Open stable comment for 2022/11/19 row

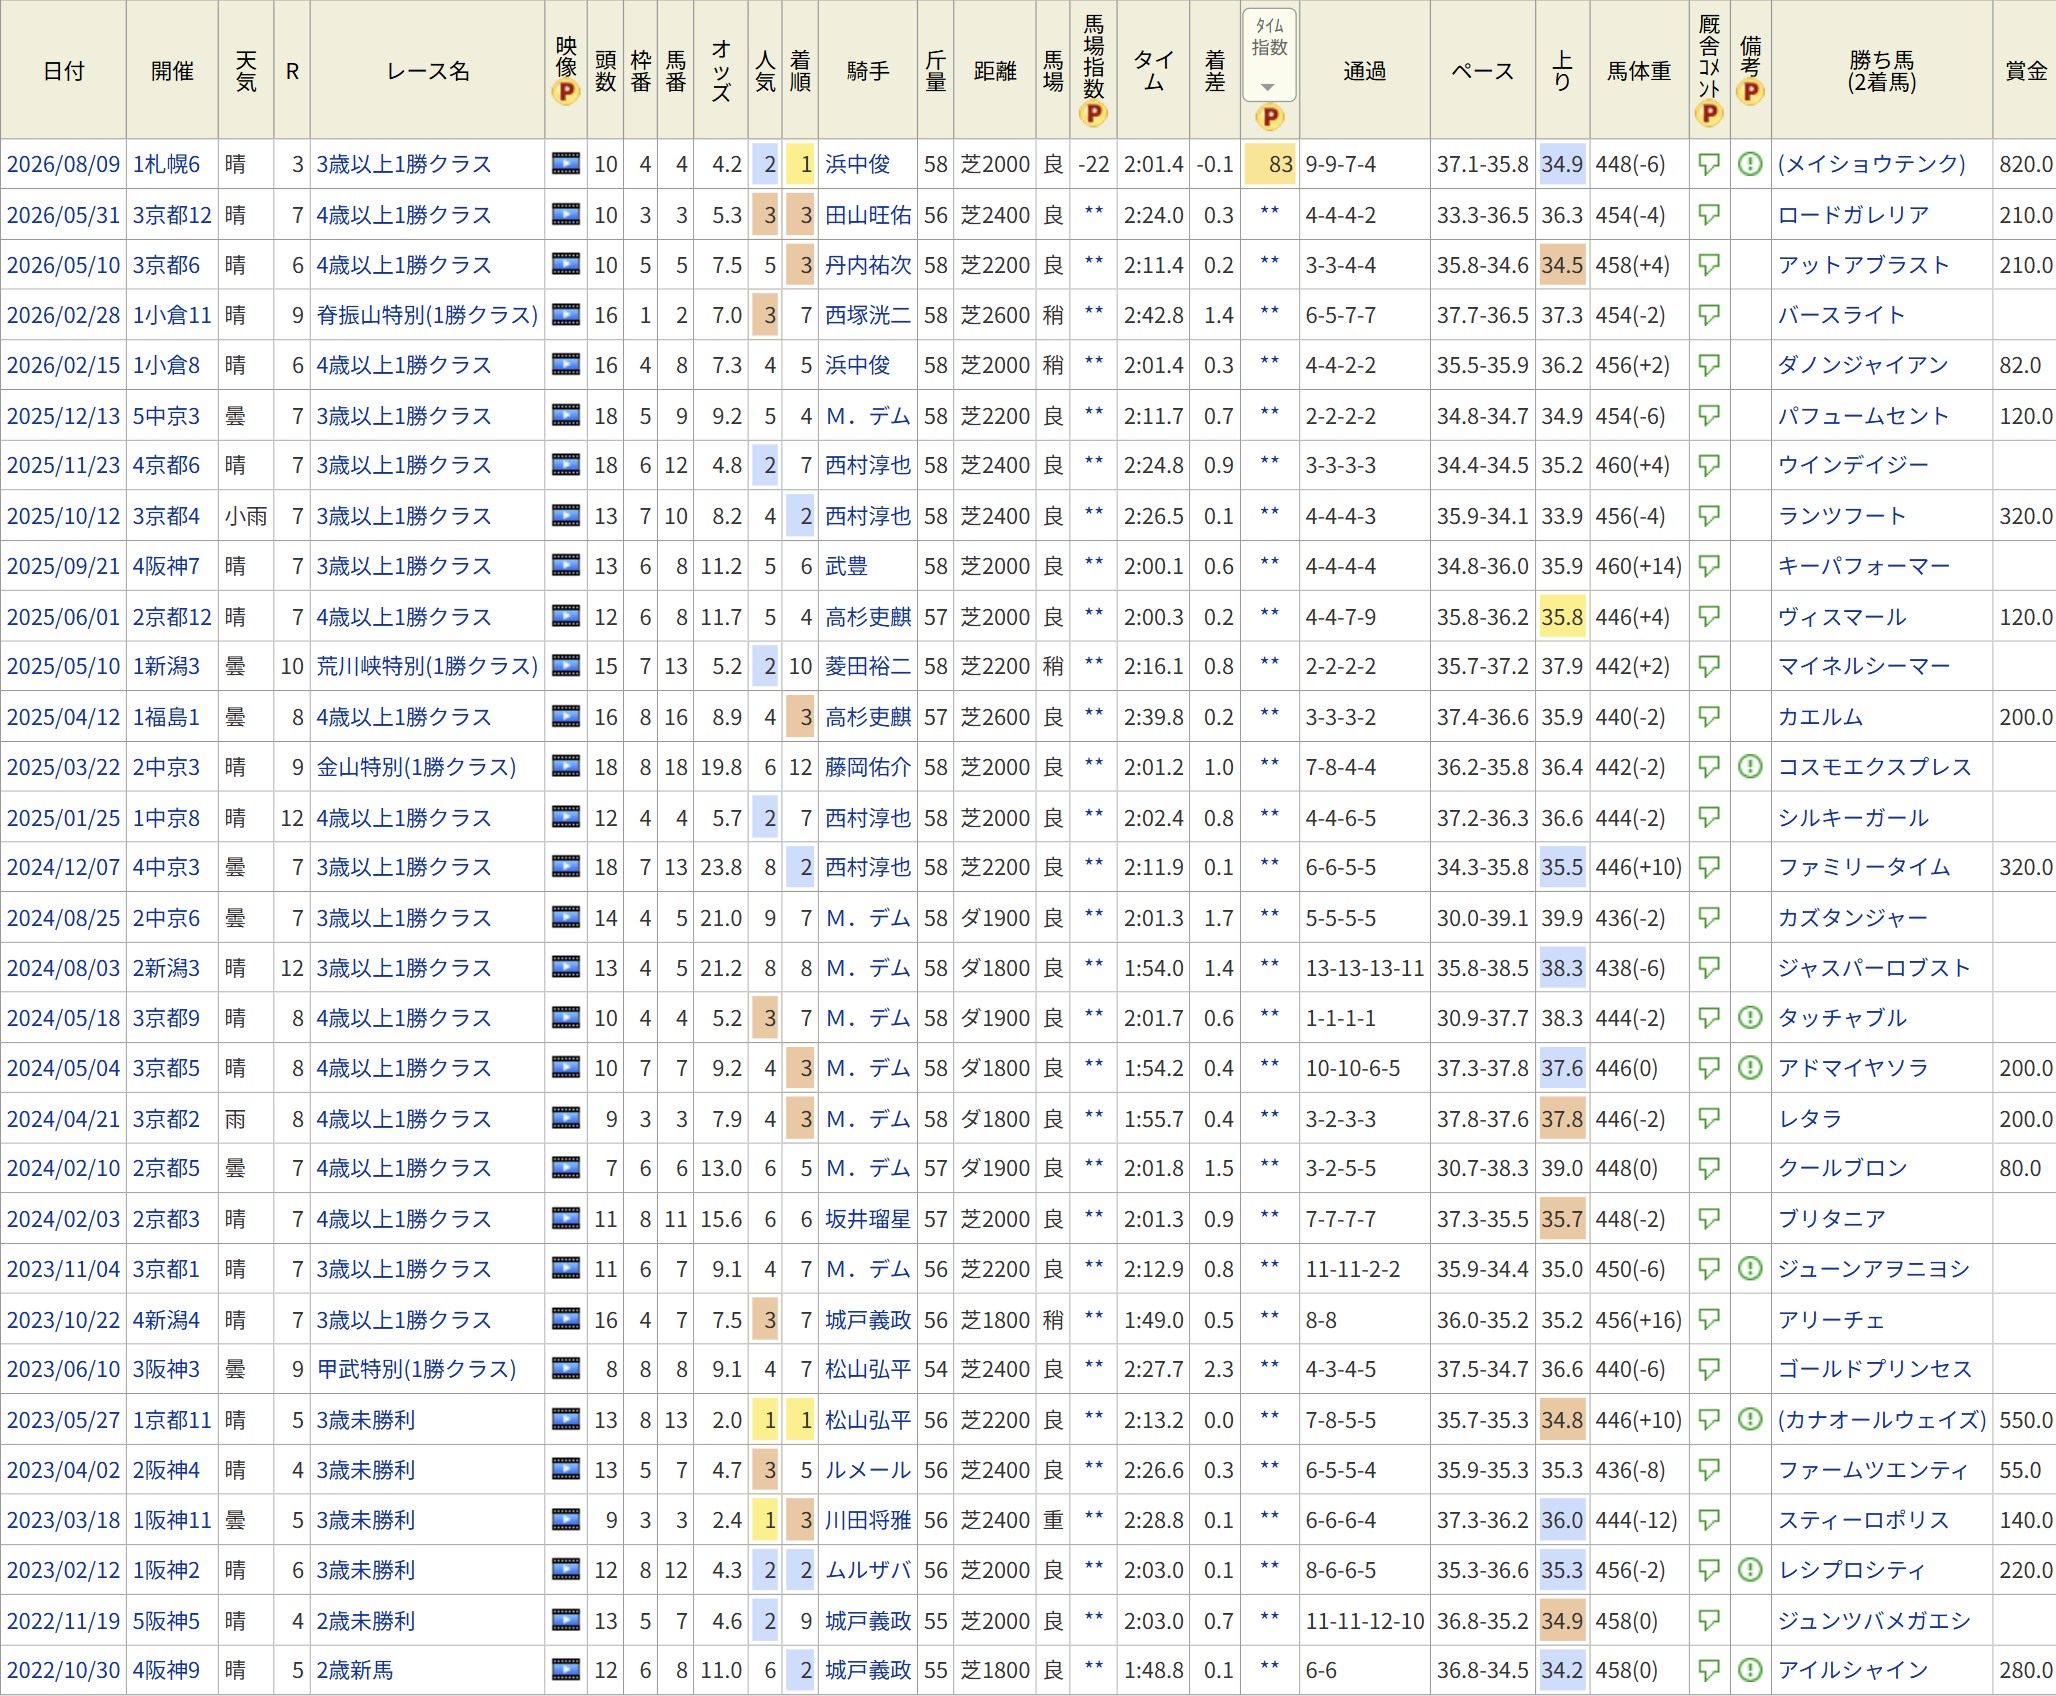[x=1709, y=1620]
